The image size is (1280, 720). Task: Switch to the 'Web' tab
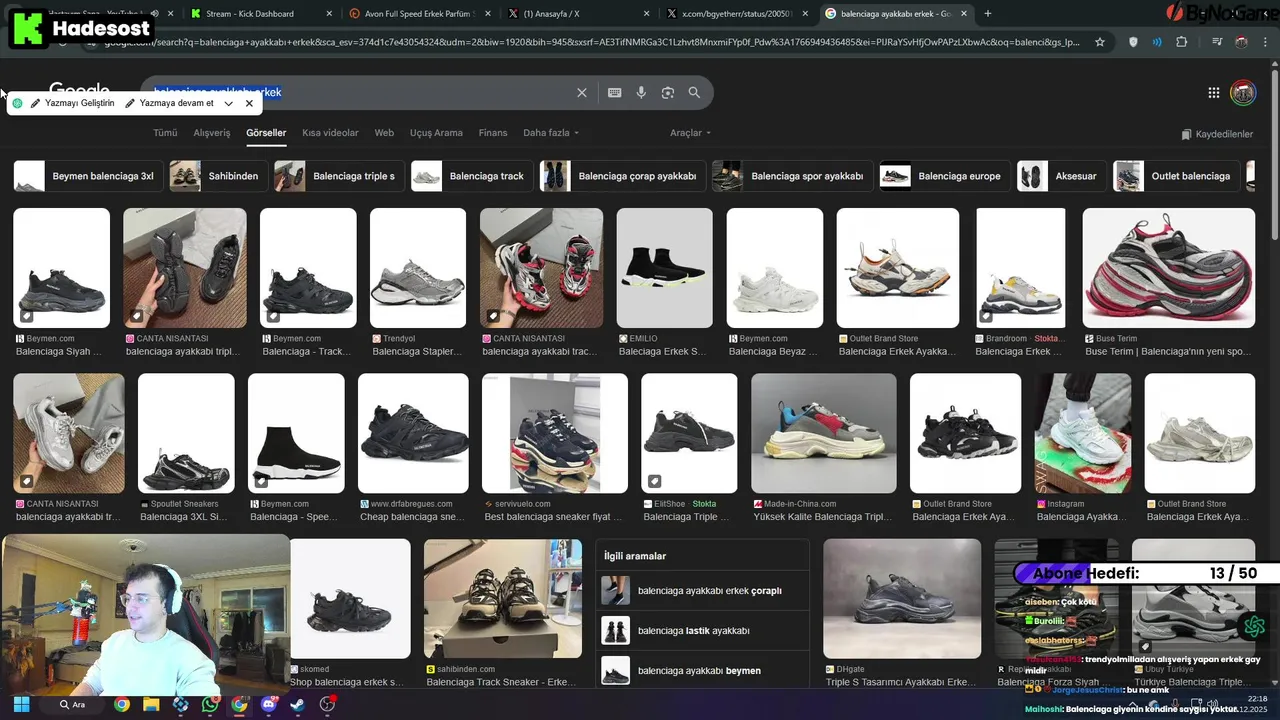click(384, 133)
